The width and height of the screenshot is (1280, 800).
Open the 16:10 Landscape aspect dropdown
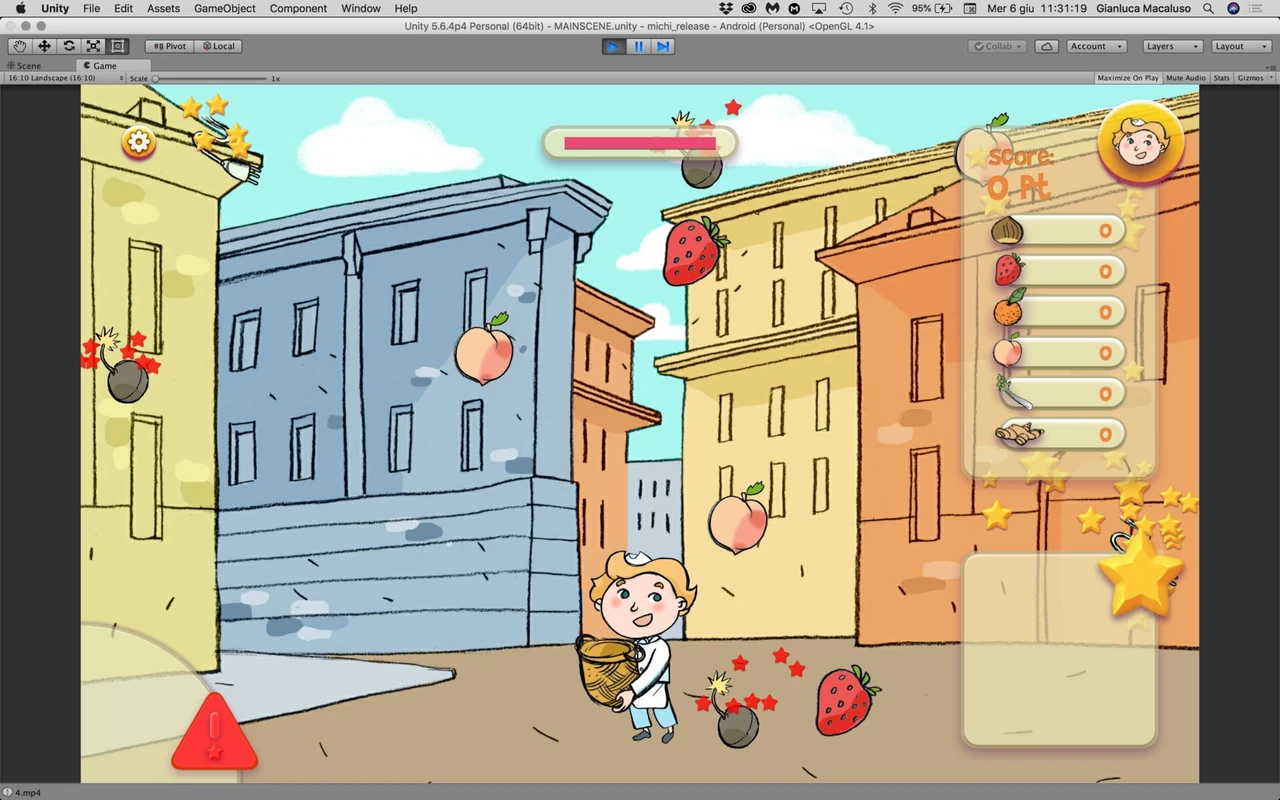point(66,78)
